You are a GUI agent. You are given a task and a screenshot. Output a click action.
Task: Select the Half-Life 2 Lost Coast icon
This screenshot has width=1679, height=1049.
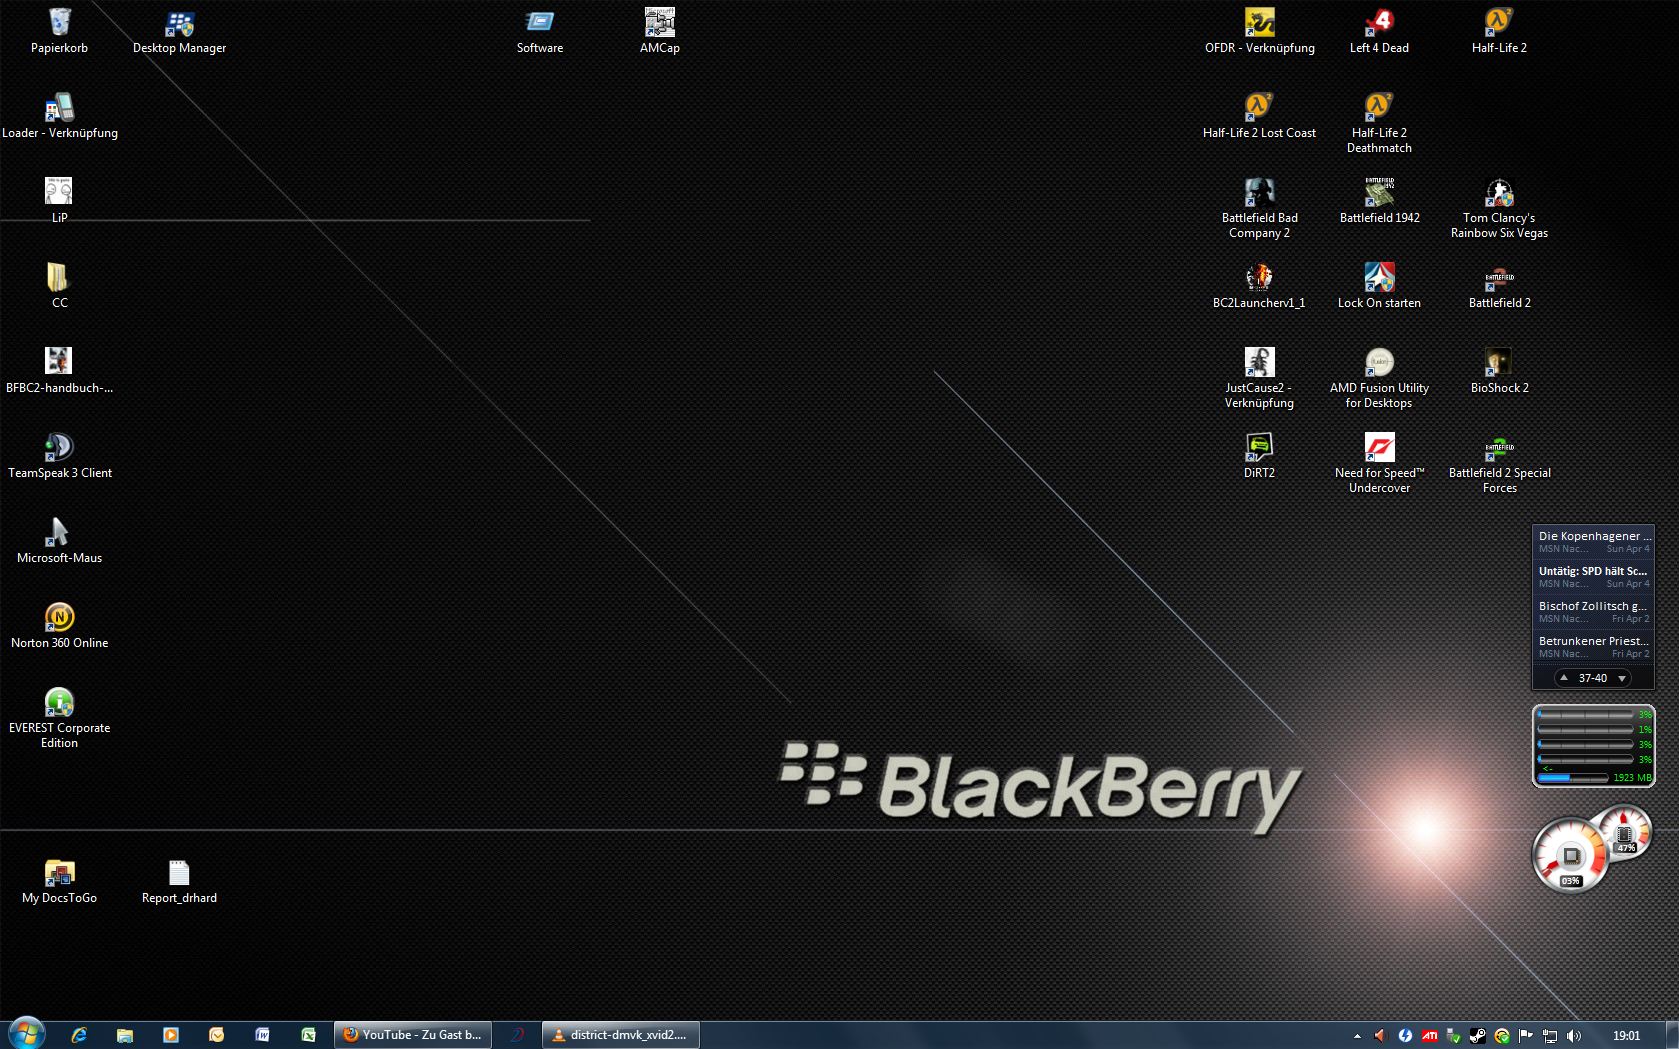click(x=1259, y=116)
